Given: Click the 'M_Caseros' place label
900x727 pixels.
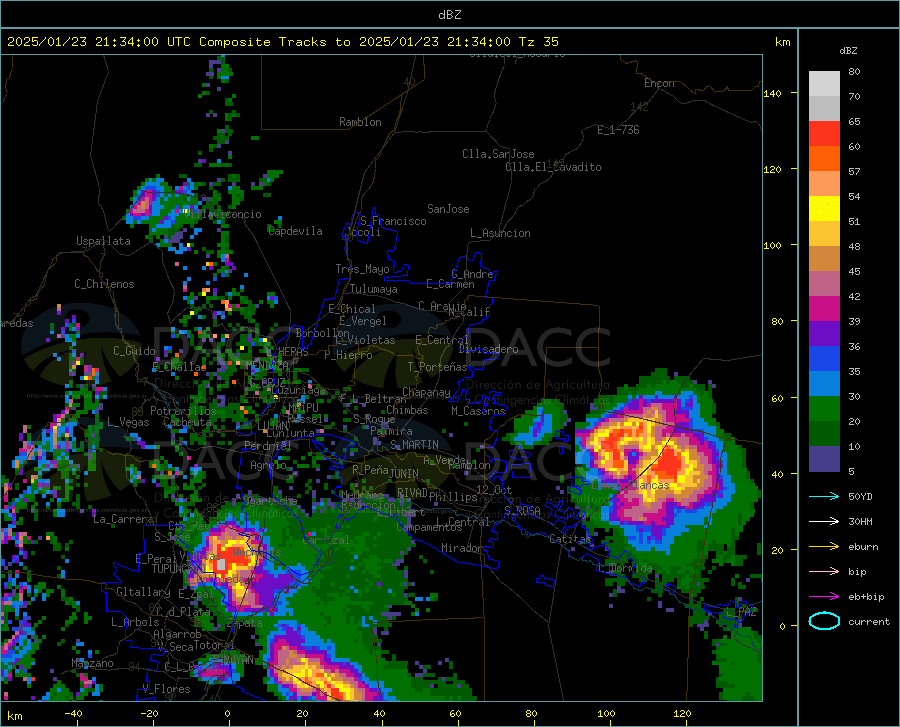Looking at the screenshot, I should pos(478,411).
